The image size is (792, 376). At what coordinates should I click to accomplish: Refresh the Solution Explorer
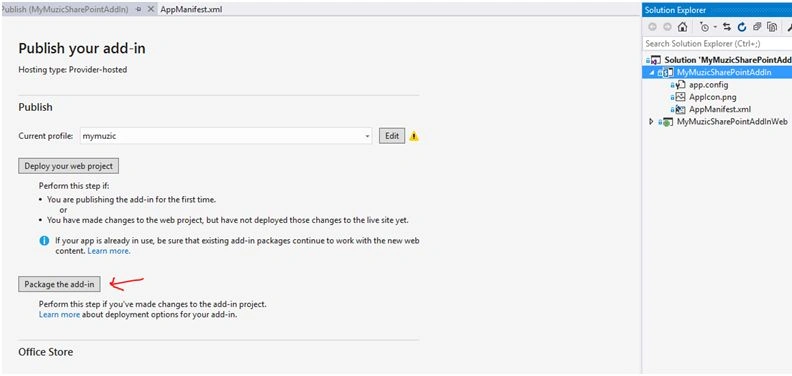tap(741, 27)
